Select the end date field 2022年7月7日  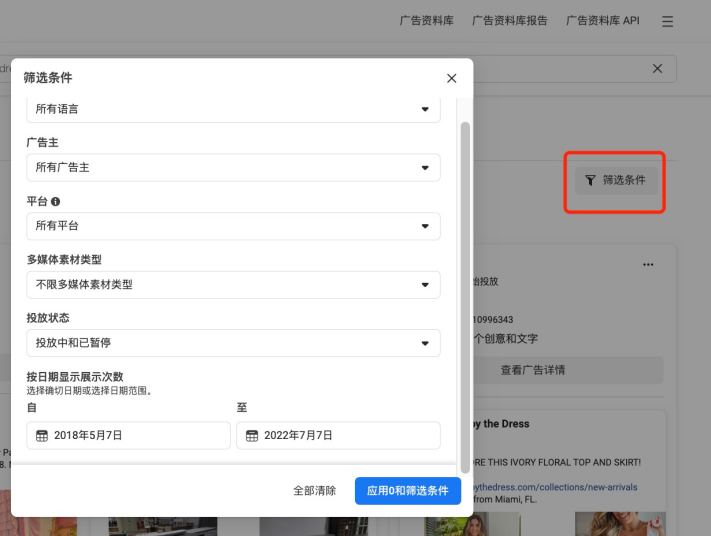[338, 436]
